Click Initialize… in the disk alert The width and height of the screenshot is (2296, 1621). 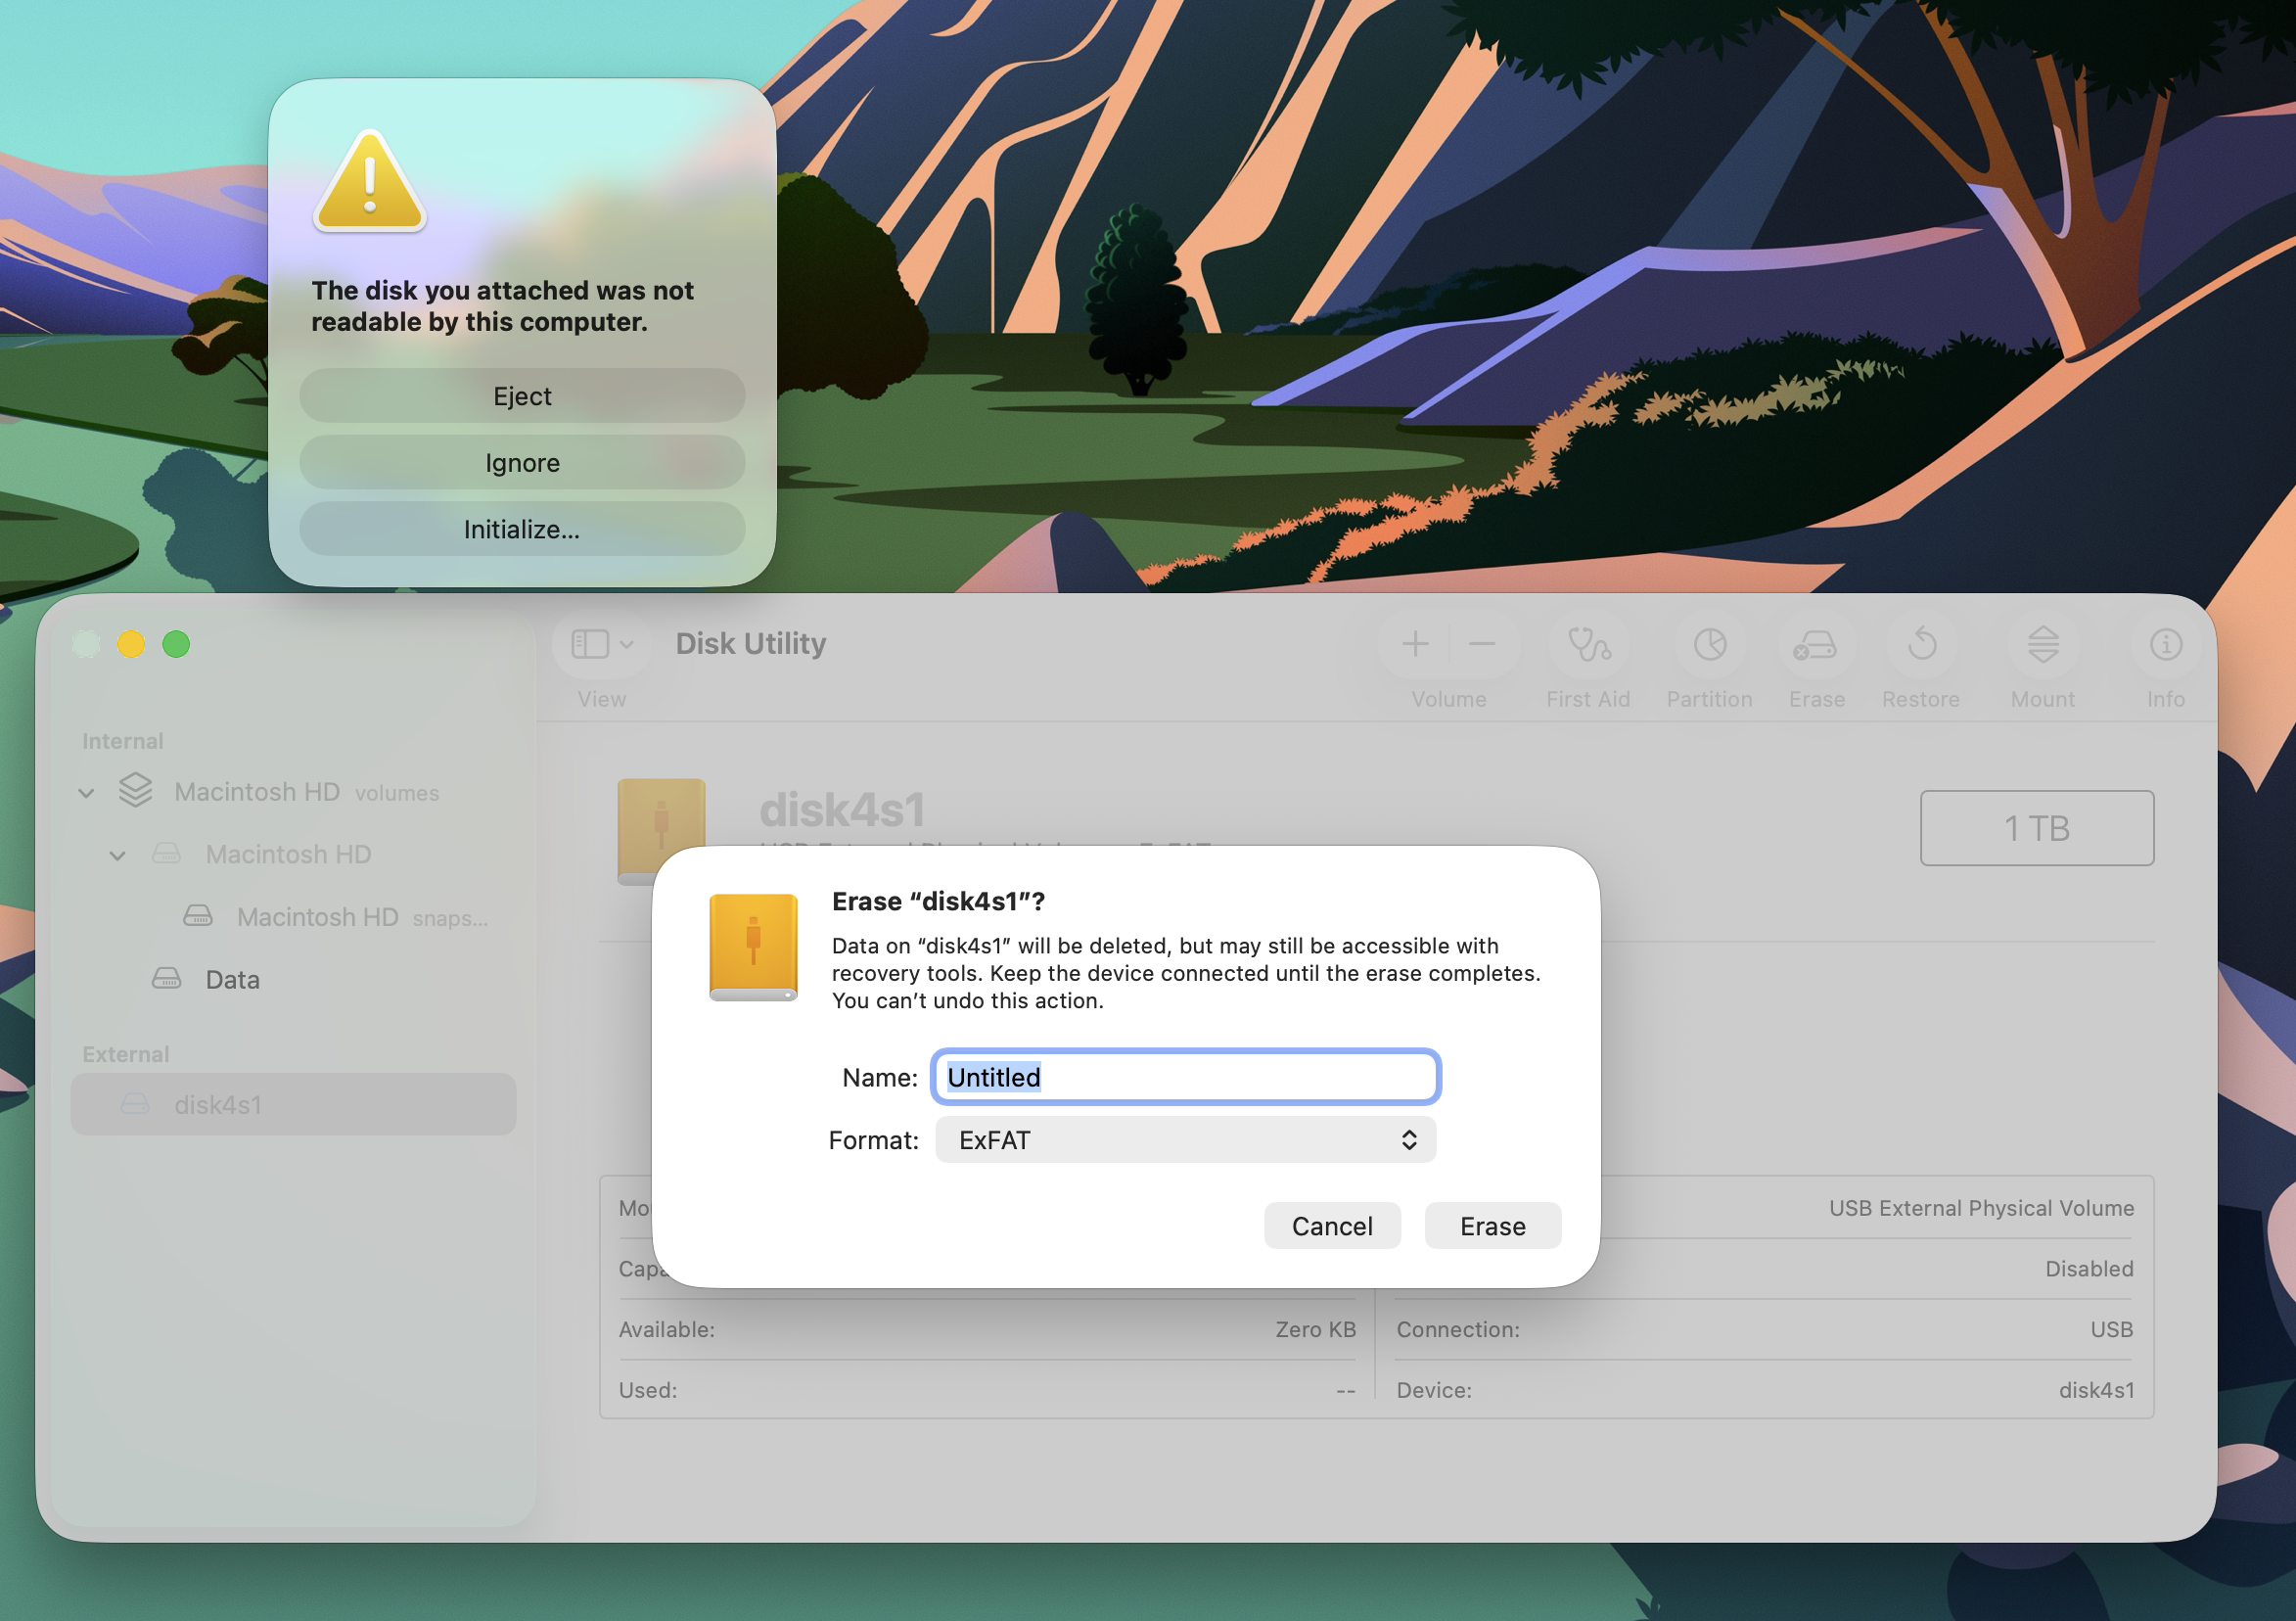click(x=522, y=529)
